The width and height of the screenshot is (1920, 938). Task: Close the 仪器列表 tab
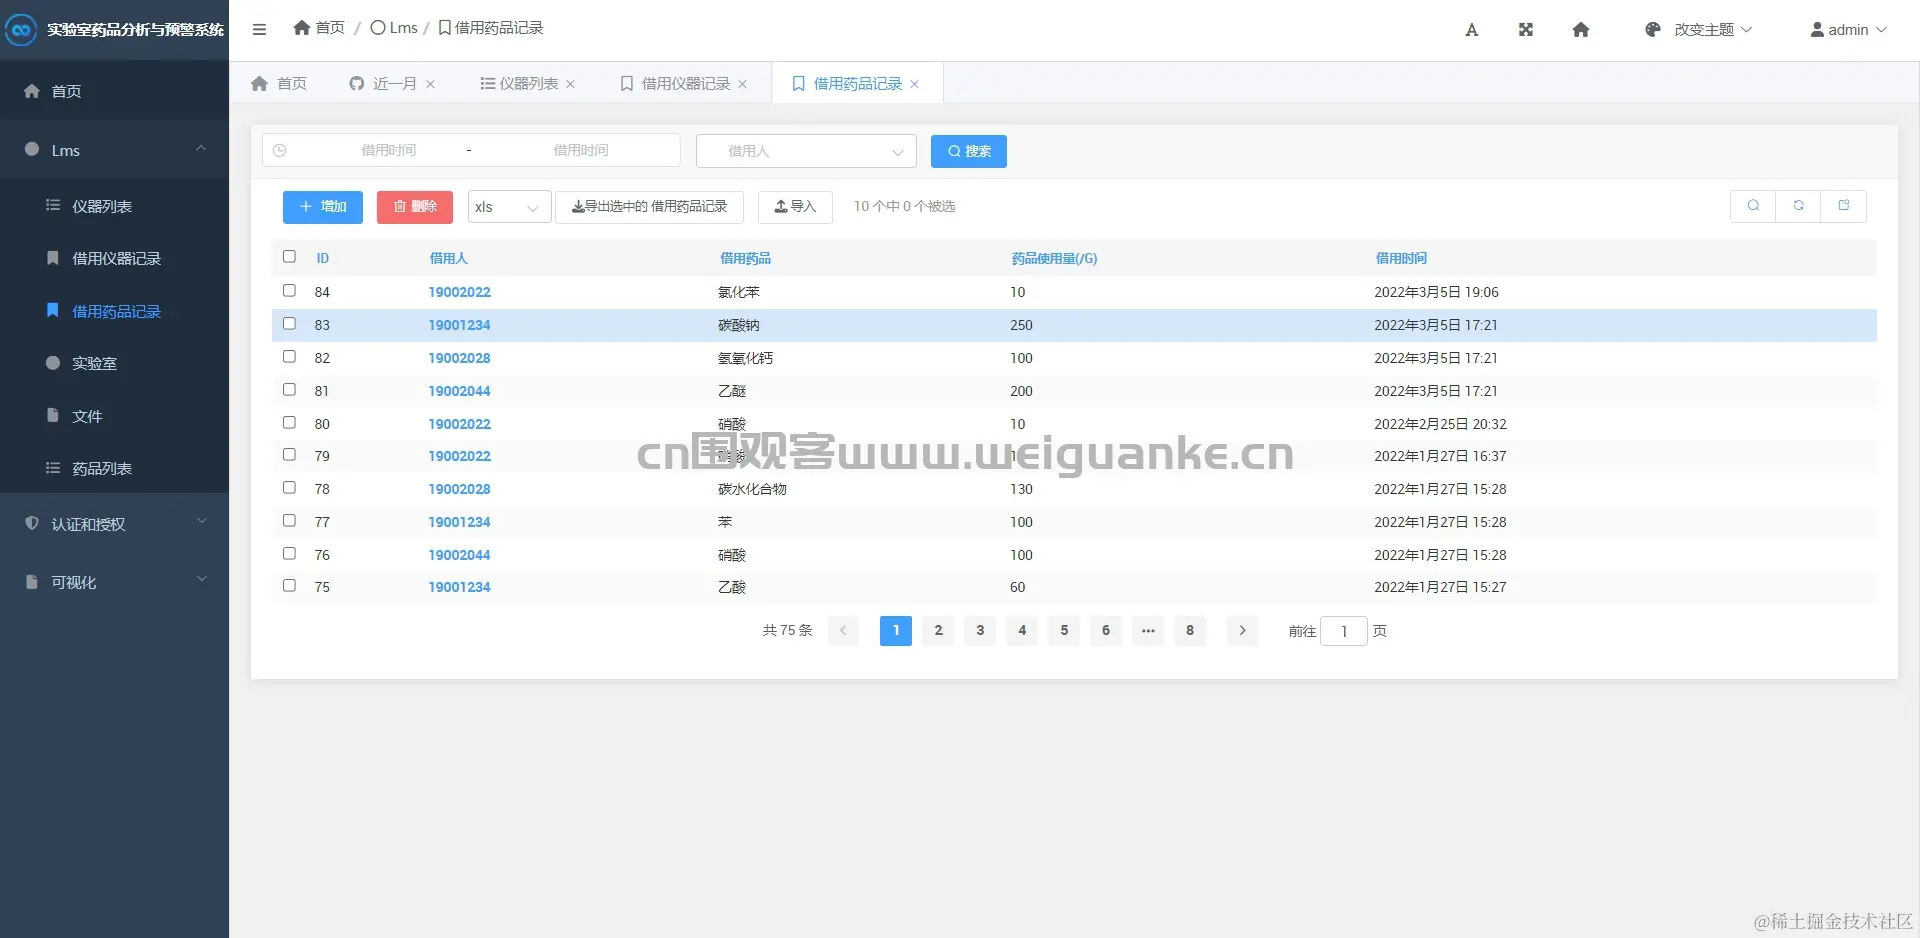(570, 84)
